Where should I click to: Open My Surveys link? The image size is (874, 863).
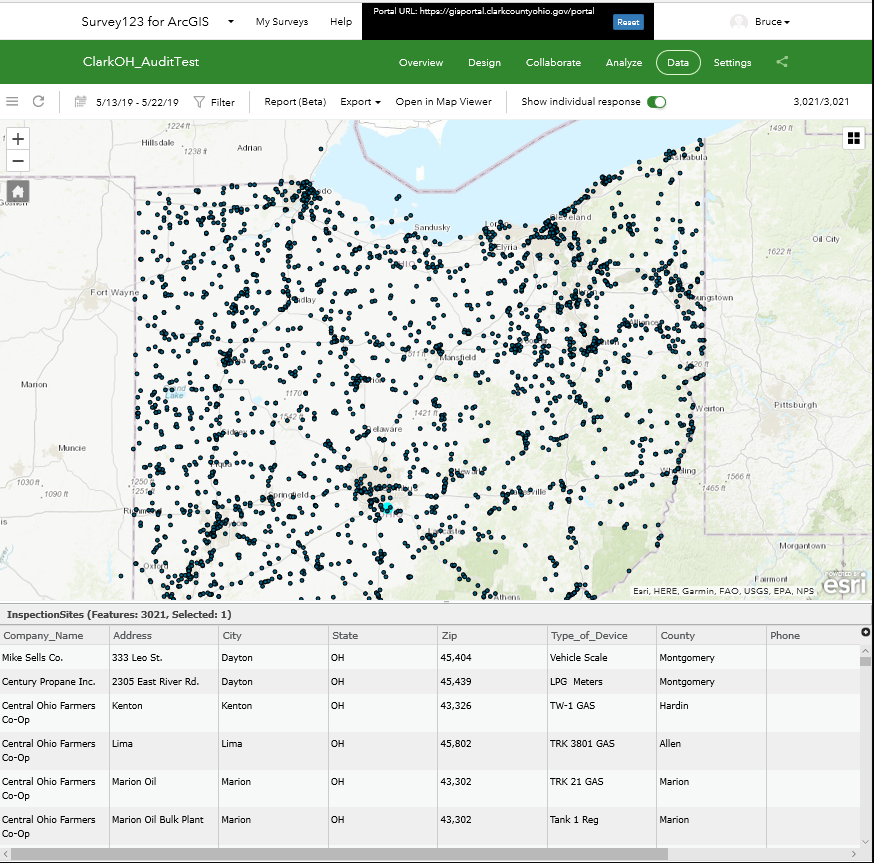(282, 22)
